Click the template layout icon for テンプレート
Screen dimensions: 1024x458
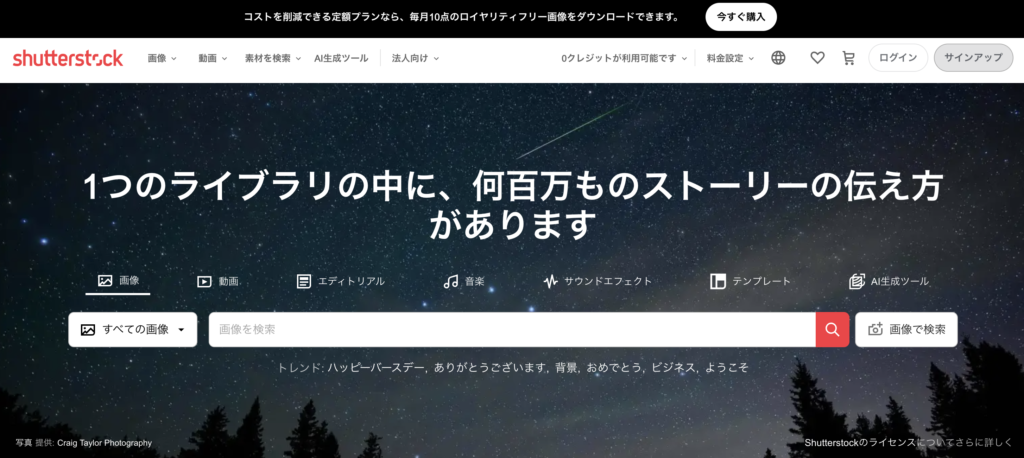pyautogui.click(x=718, y=282)
